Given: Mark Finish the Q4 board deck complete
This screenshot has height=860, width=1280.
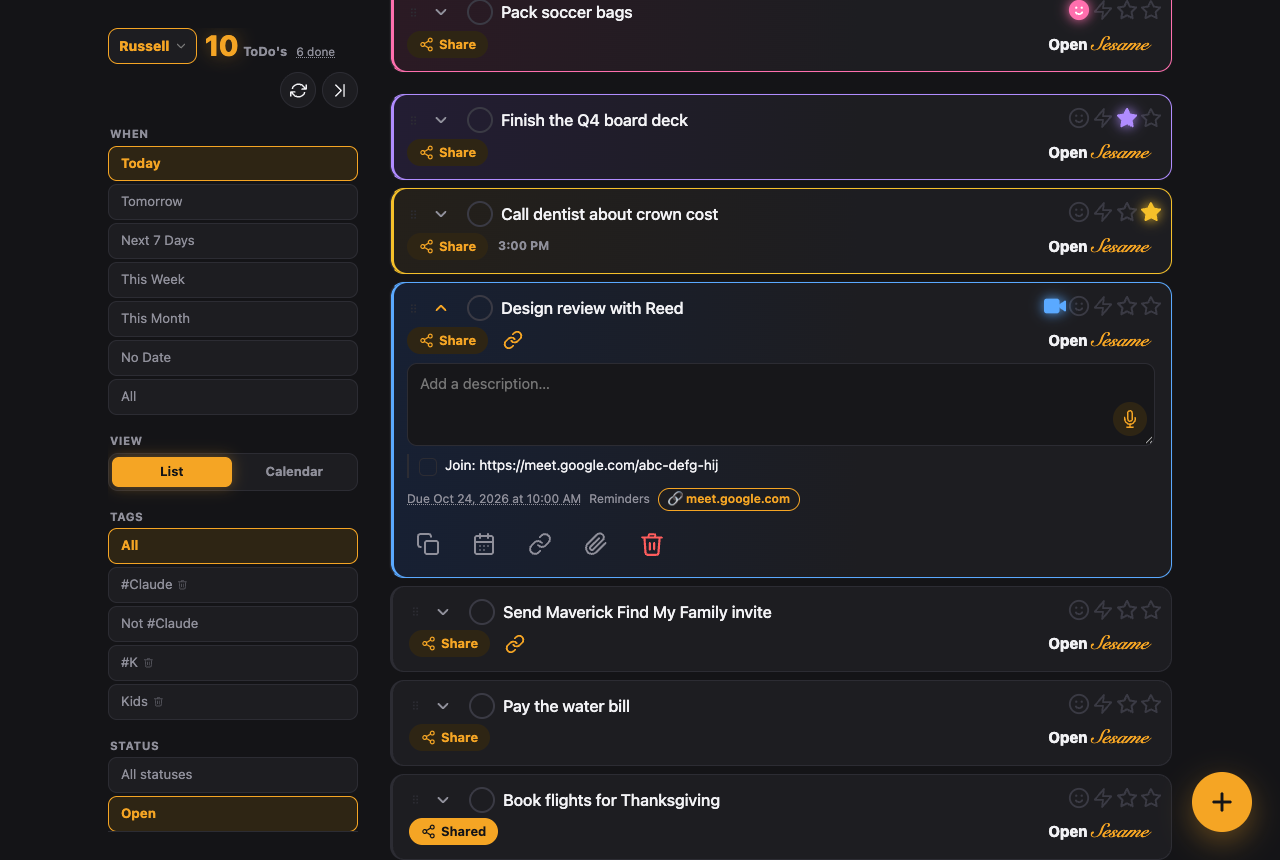Looking at the screenshot, I should point(480,120).
